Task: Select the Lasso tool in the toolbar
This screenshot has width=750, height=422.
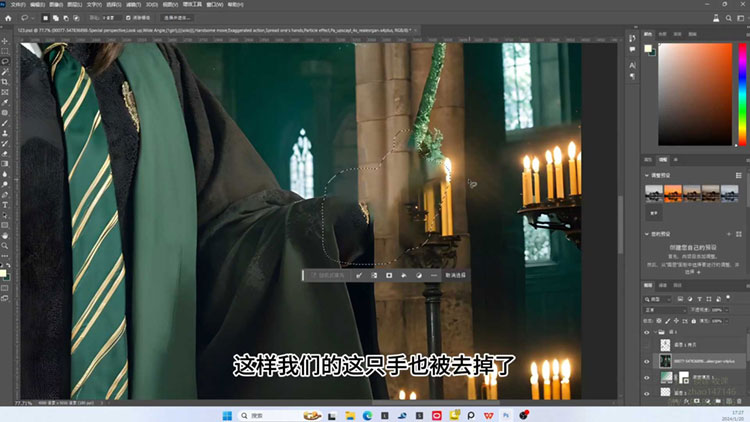Action: click(x=5, y=61)
